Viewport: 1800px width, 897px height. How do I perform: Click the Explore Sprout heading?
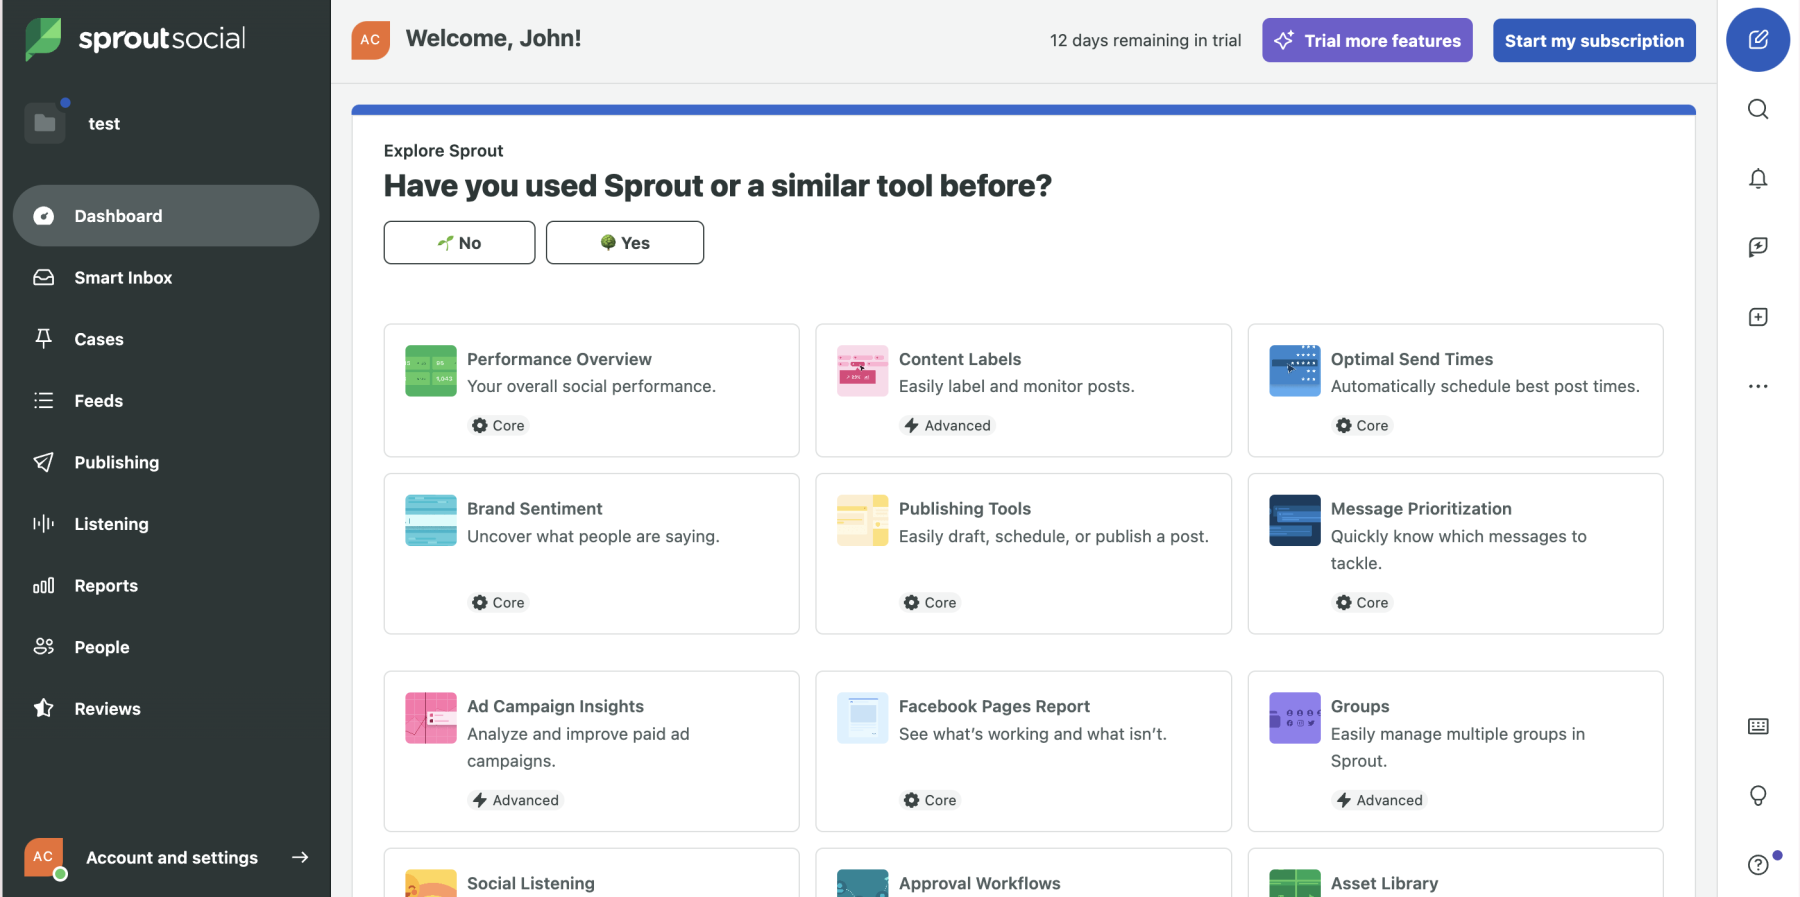[x=443, y=151]
